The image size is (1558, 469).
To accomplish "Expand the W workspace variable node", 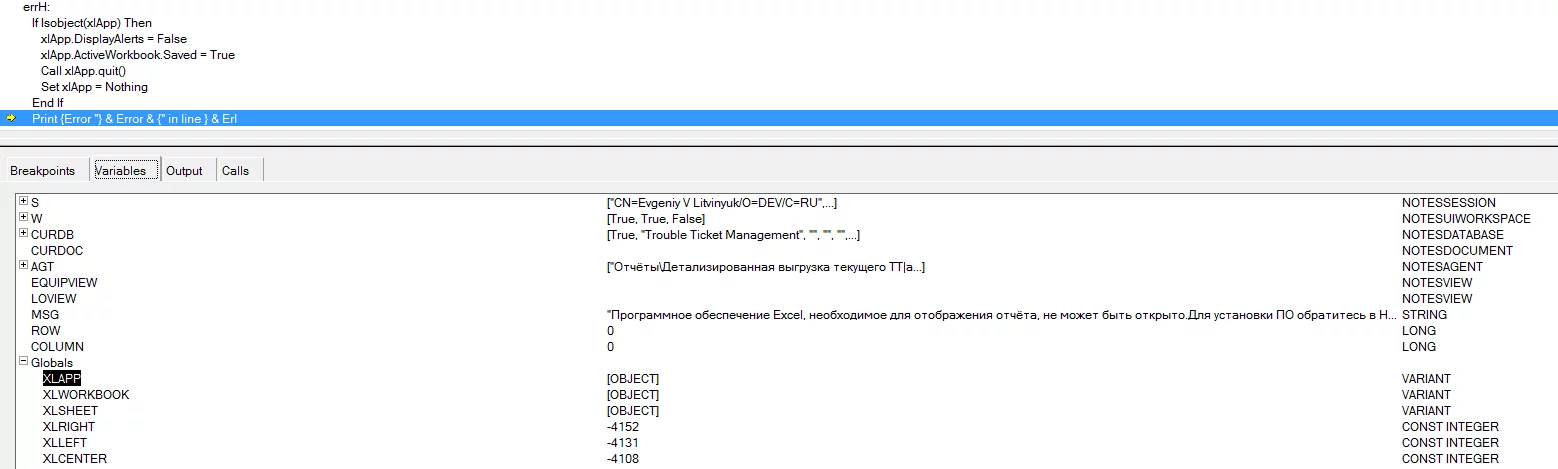I will tap(24, 218).
